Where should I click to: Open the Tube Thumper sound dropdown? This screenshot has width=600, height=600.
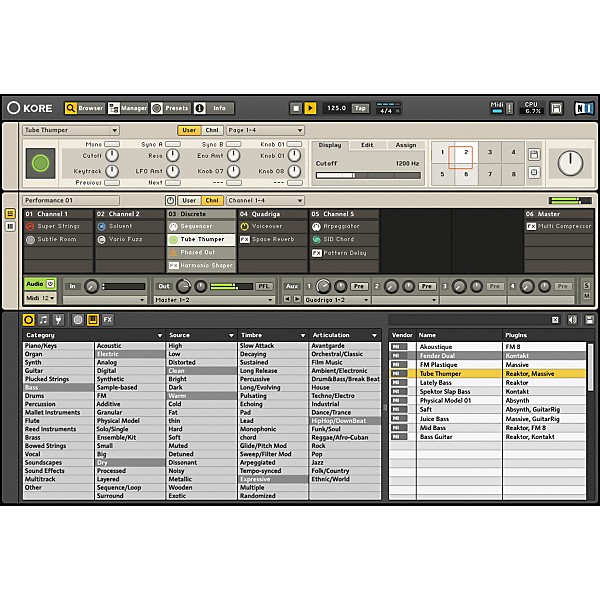click(x=71, y=130)
